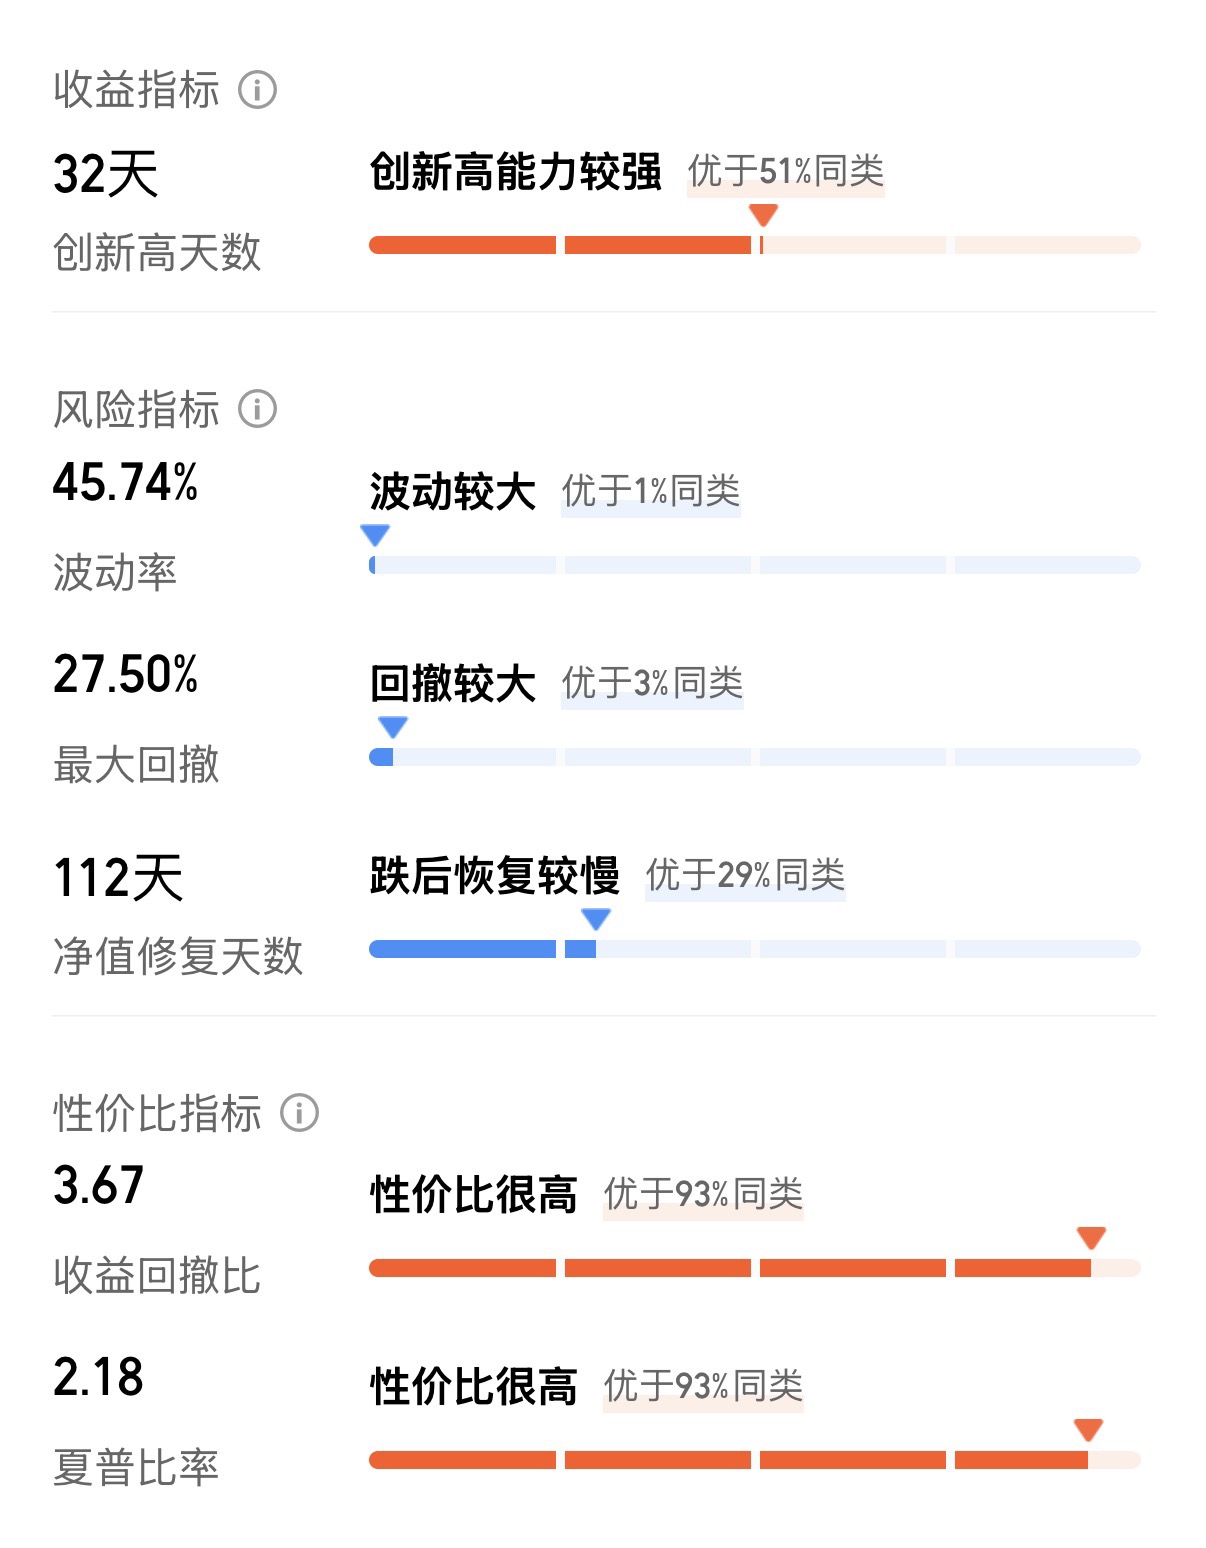Click orange marker above 收益回撤比 bar
The height and width of the screenshot is (1548, 1206).
[x=1091, y=1238]
